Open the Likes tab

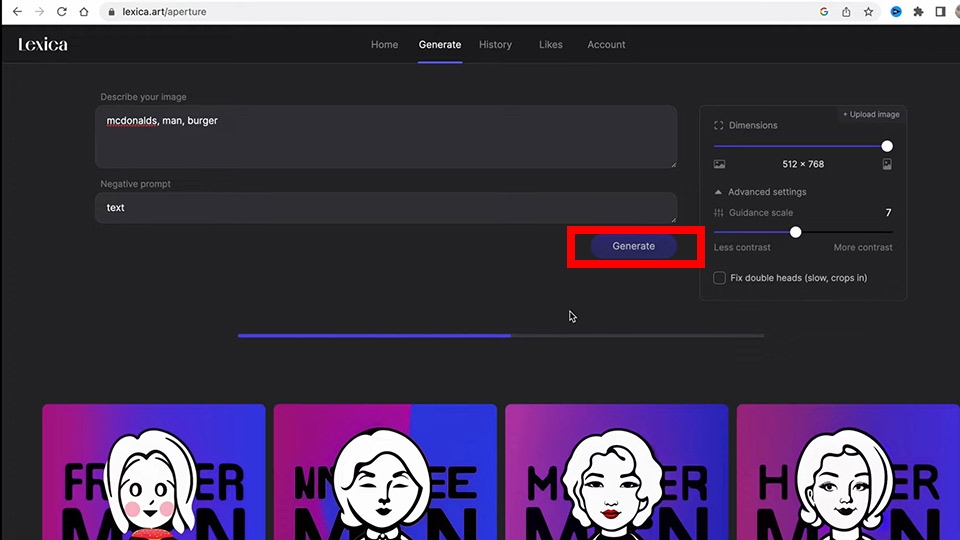(x=550, y=45)
